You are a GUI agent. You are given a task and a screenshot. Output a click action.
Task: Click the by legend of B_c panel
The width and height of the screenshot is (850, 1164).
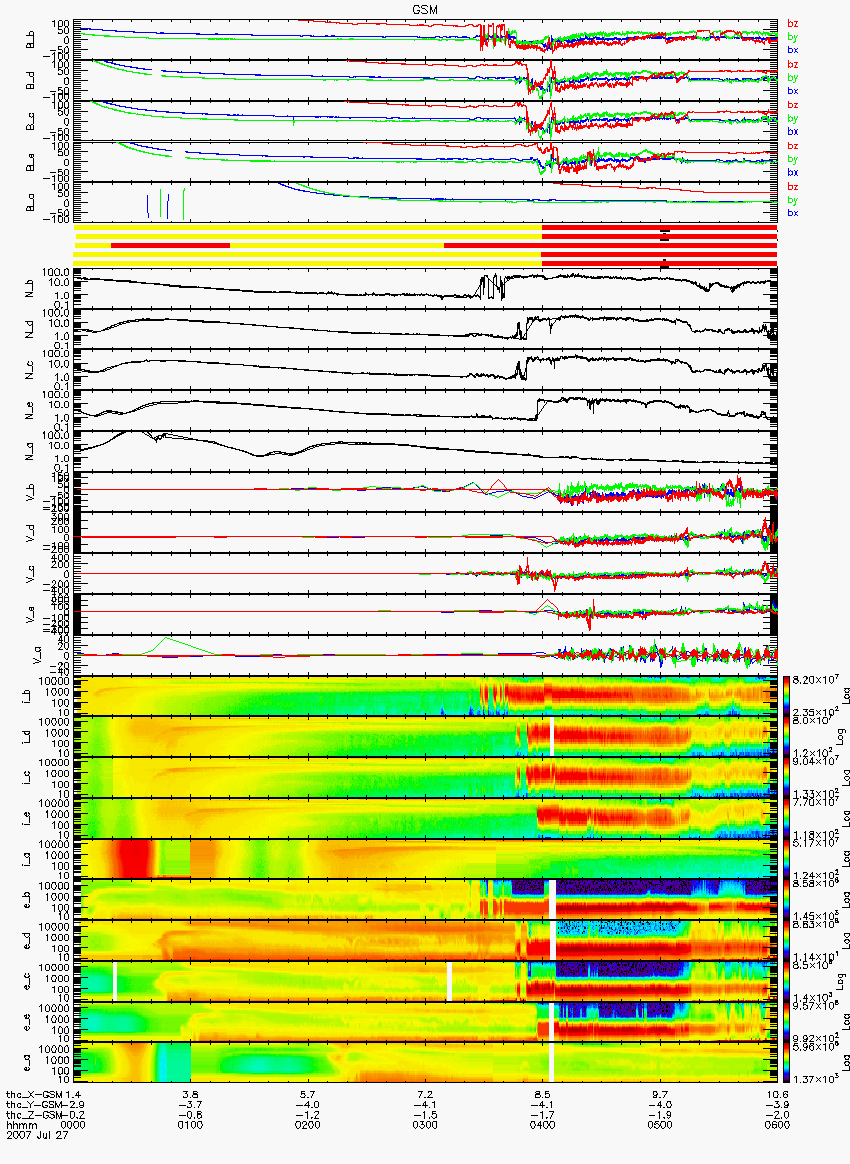pos(793,119)
